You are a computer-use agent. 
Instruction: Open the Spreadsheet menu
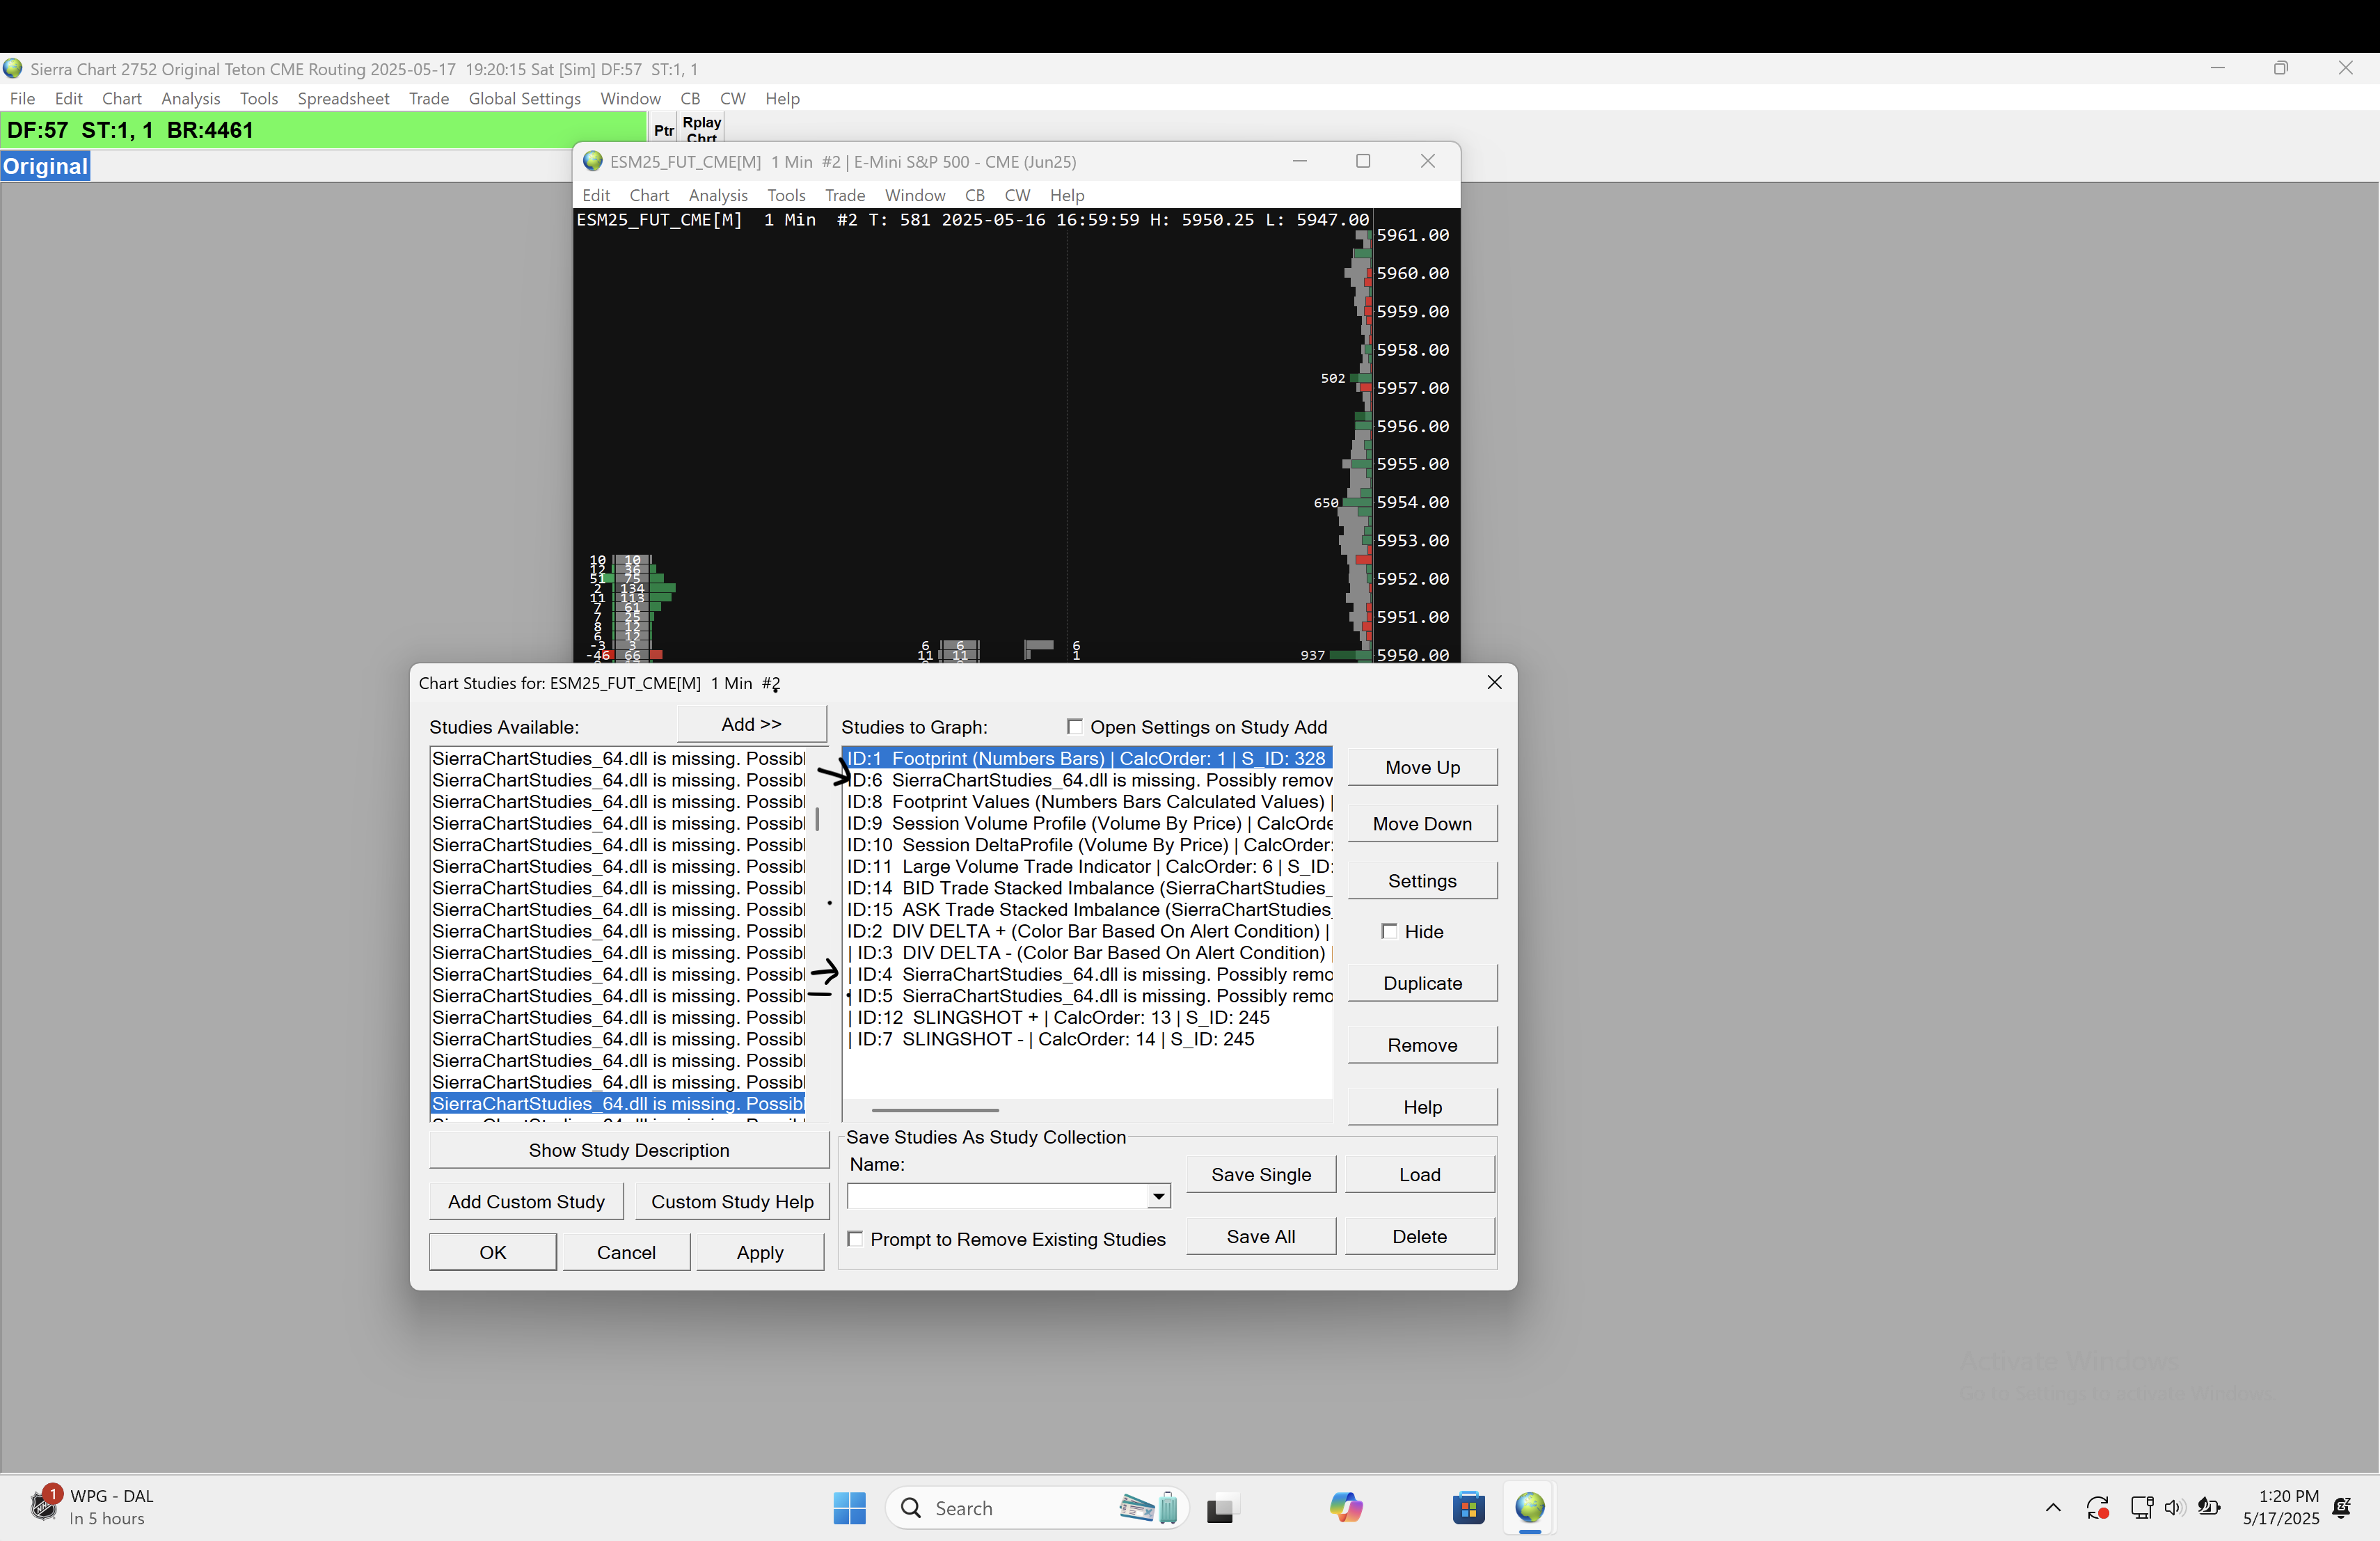(343, 98)
